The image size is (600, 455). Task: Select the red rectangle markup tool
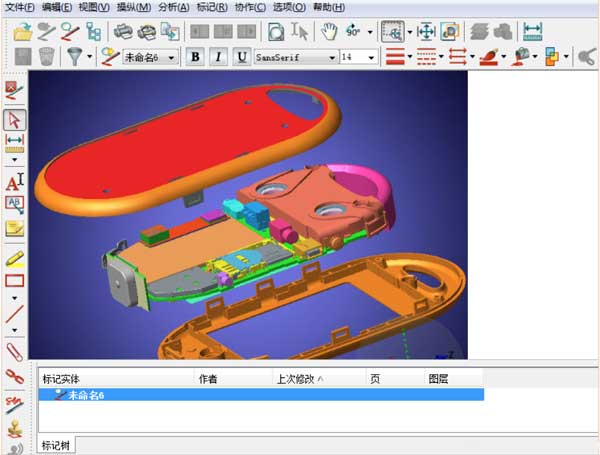[x=14, y=281]
